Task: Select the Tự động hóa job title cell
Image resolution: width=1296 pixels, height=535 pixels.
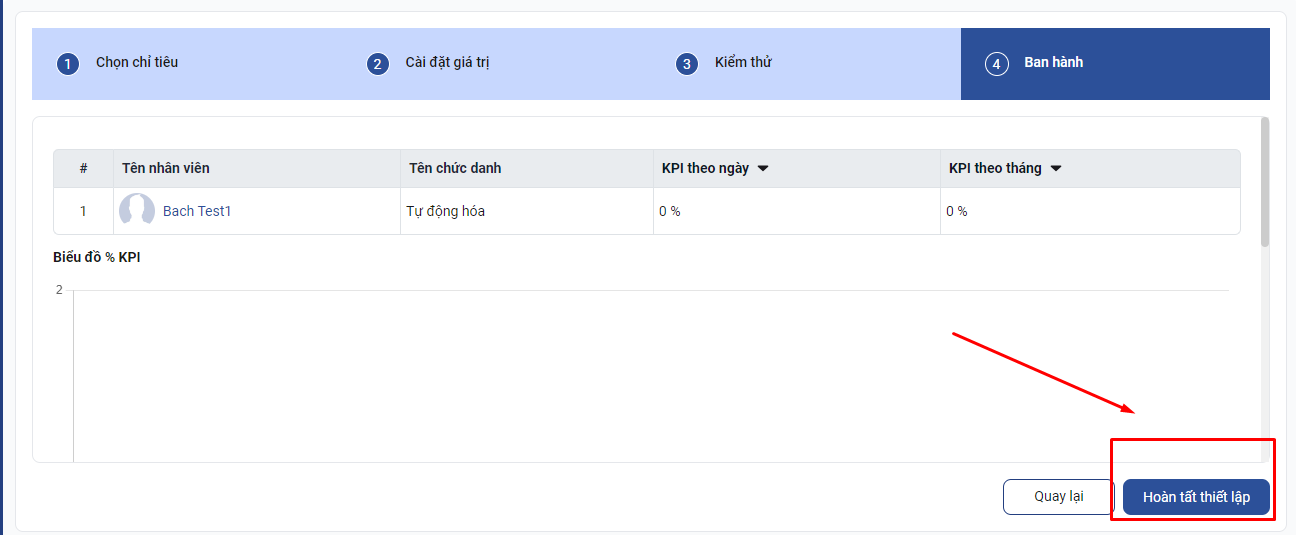Action: pyautogui.click(x=446, y=211)
